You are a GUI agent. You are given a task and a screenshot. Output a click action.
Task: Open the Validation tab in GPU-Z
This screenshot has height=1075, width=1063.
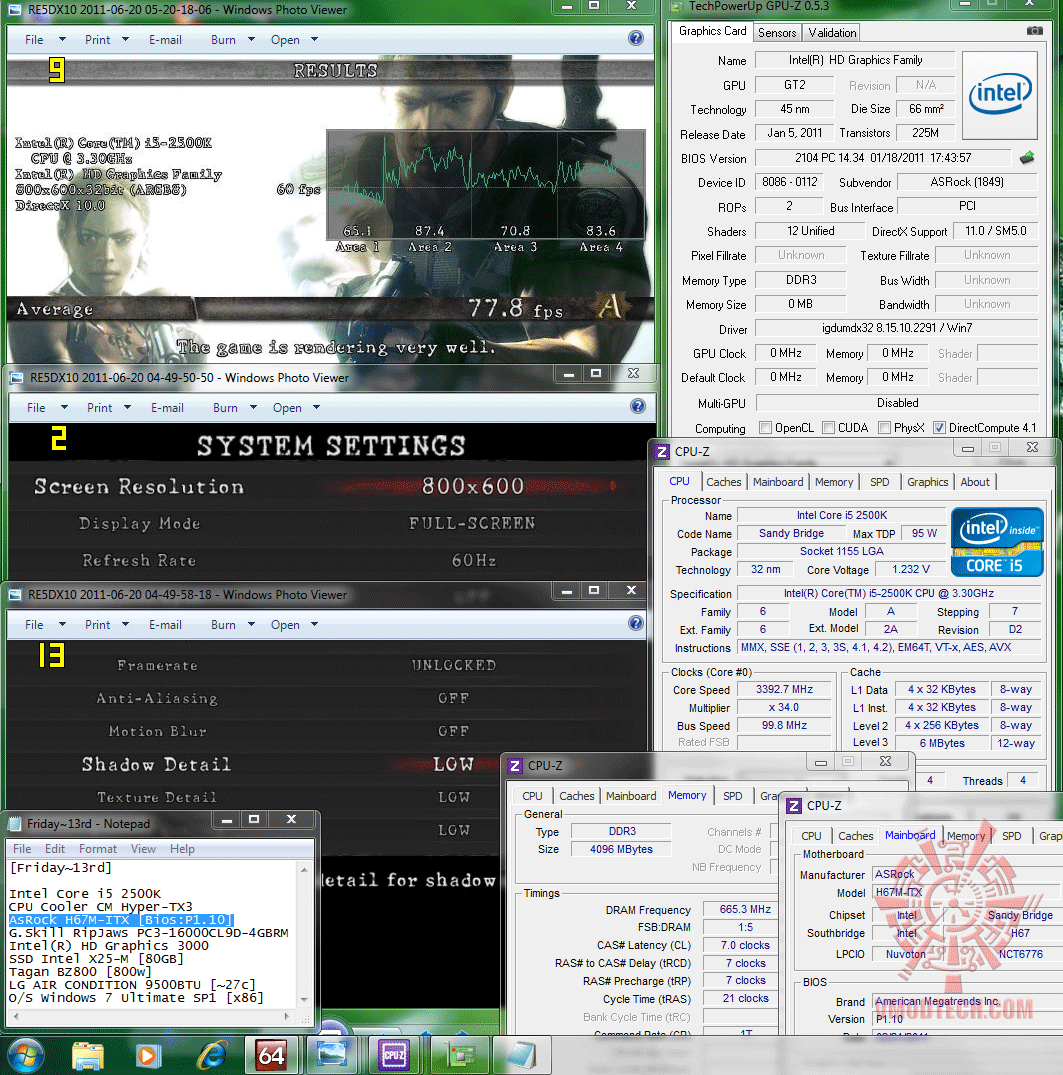click(832, 32)
